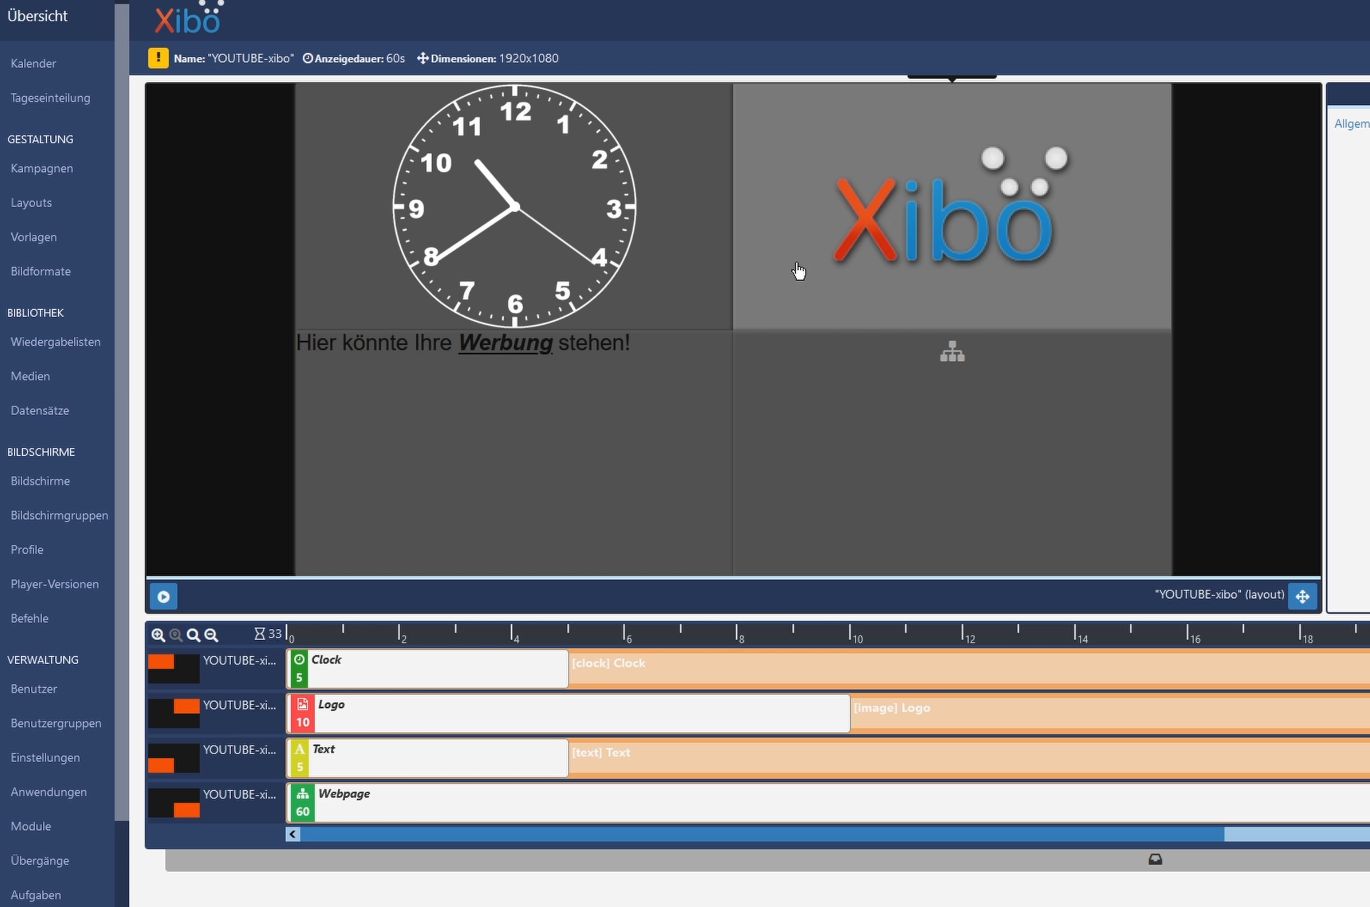1370x907 pixels.
Task: Click the timeline scroll-left arrow
Action: 293,834
